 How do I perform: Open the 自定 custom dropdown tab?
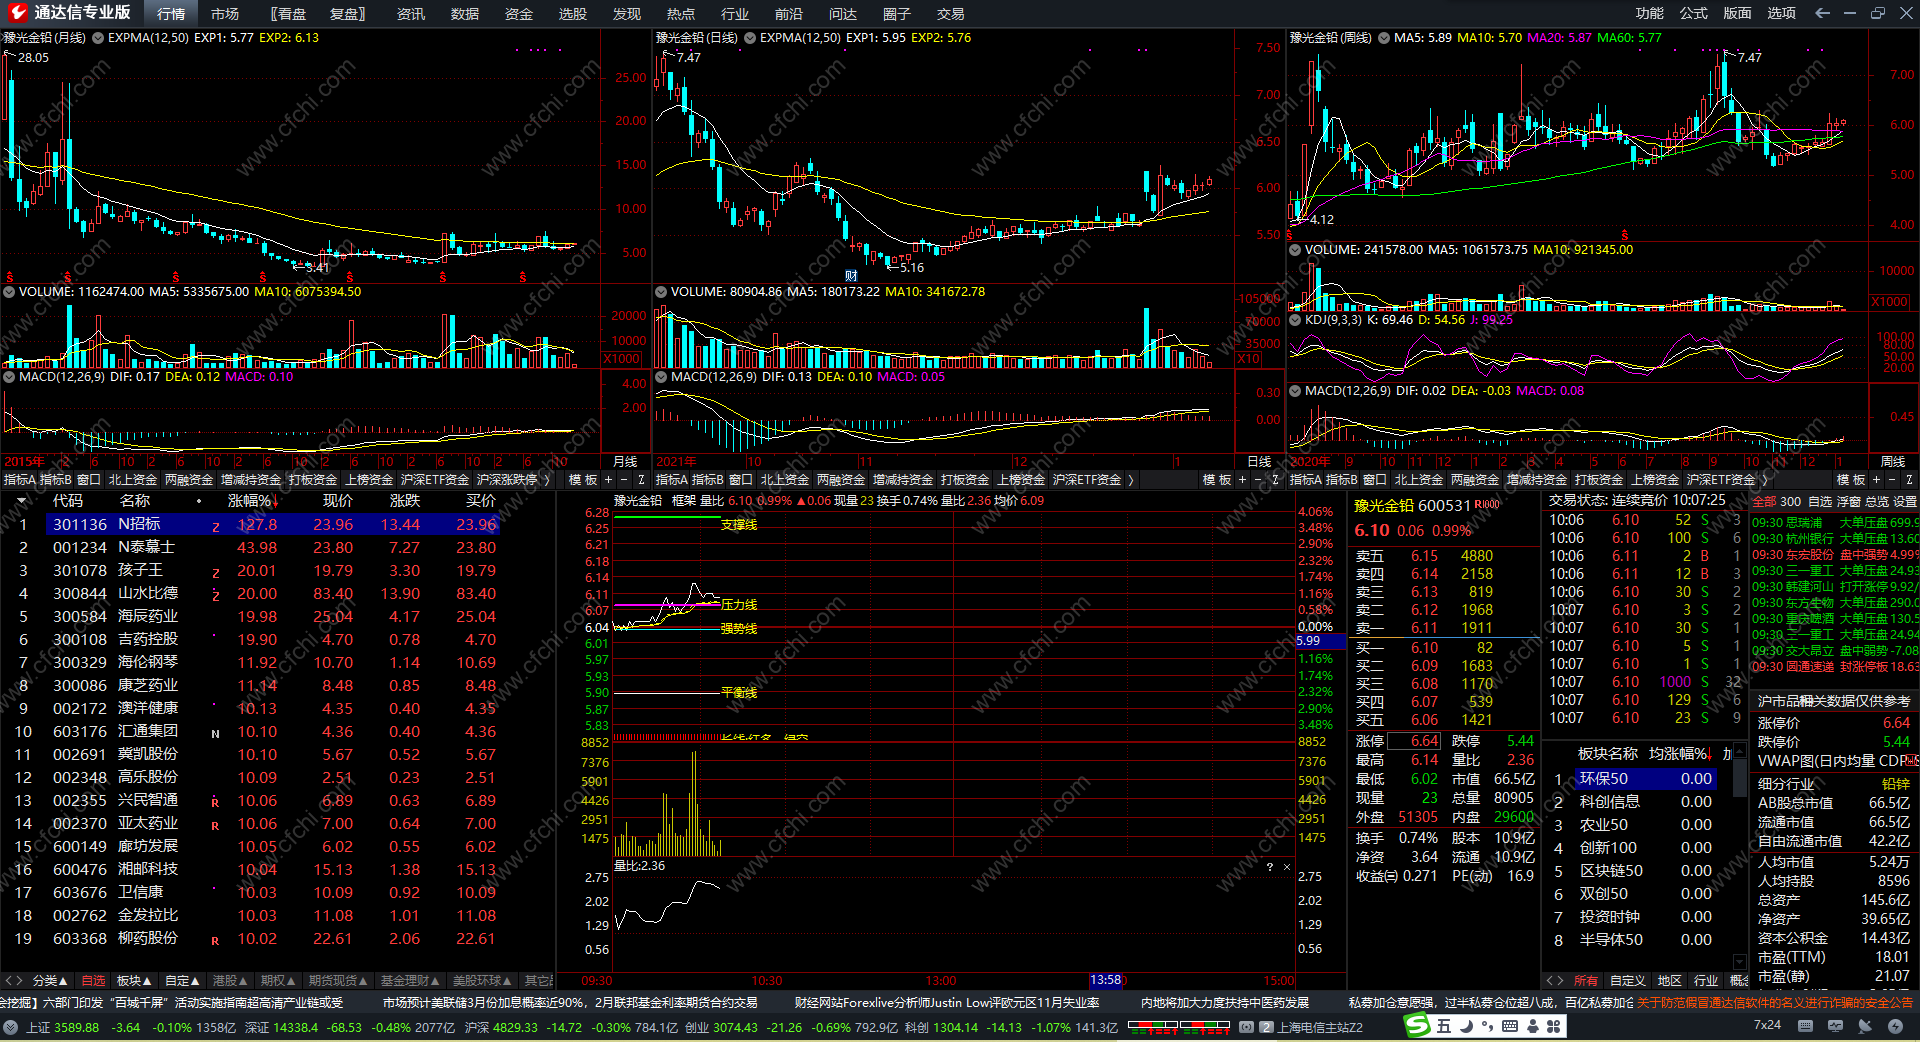point(182,981)
